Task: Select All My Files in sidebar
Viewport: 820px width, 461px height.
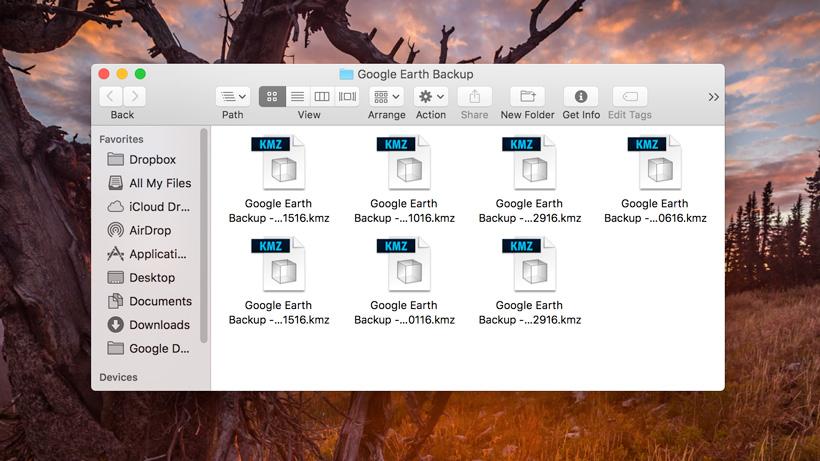Action: click(x=159, y=183)
